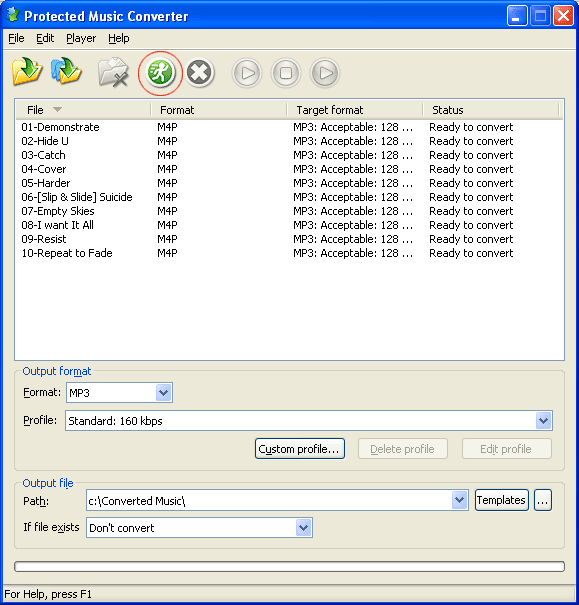Click Ready to convert status of 01-Demonstrate
Image resolution: width=579 pixels, height=605 pixels.
471,127
